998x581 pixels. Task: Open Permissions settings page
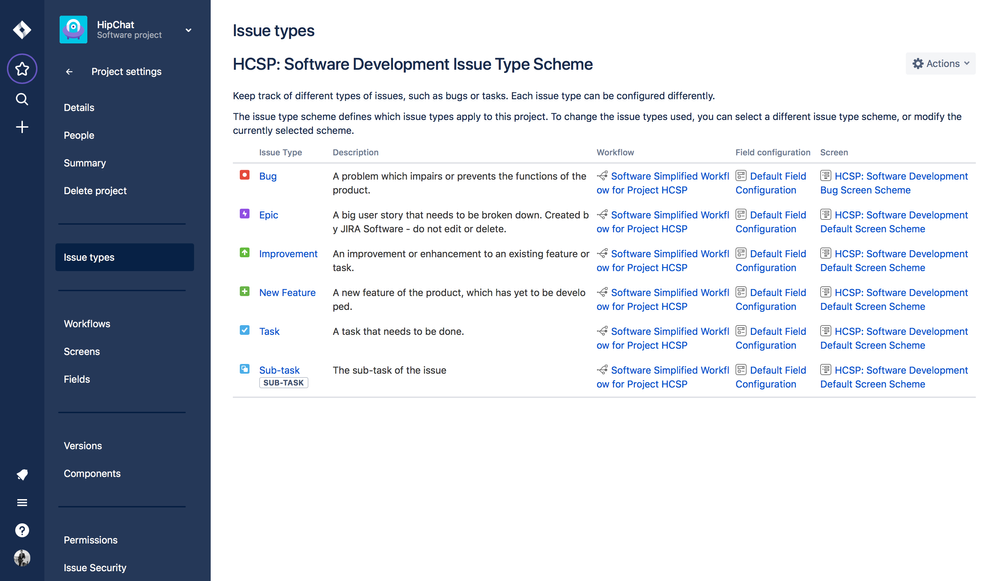tap(90, 540)
